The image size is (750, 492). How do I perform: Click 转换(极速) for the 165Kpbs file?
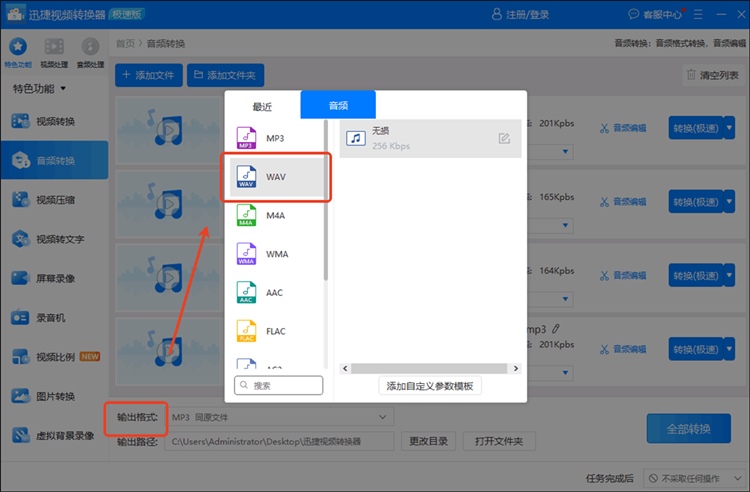tap(696, 202)
